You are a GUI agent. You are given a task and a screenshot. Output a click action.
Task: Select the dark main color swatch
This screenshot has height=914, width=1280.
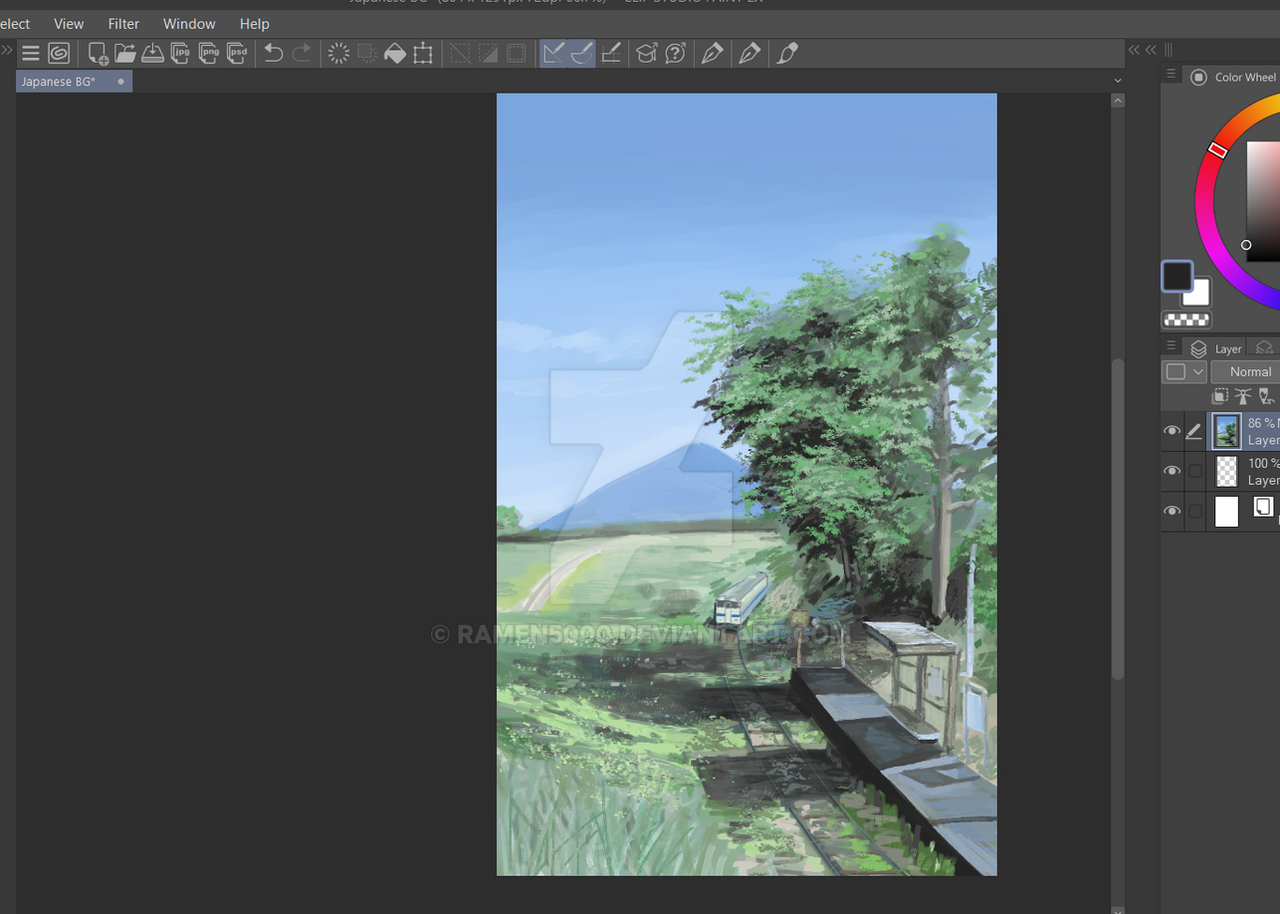(x=1177, y=276)
